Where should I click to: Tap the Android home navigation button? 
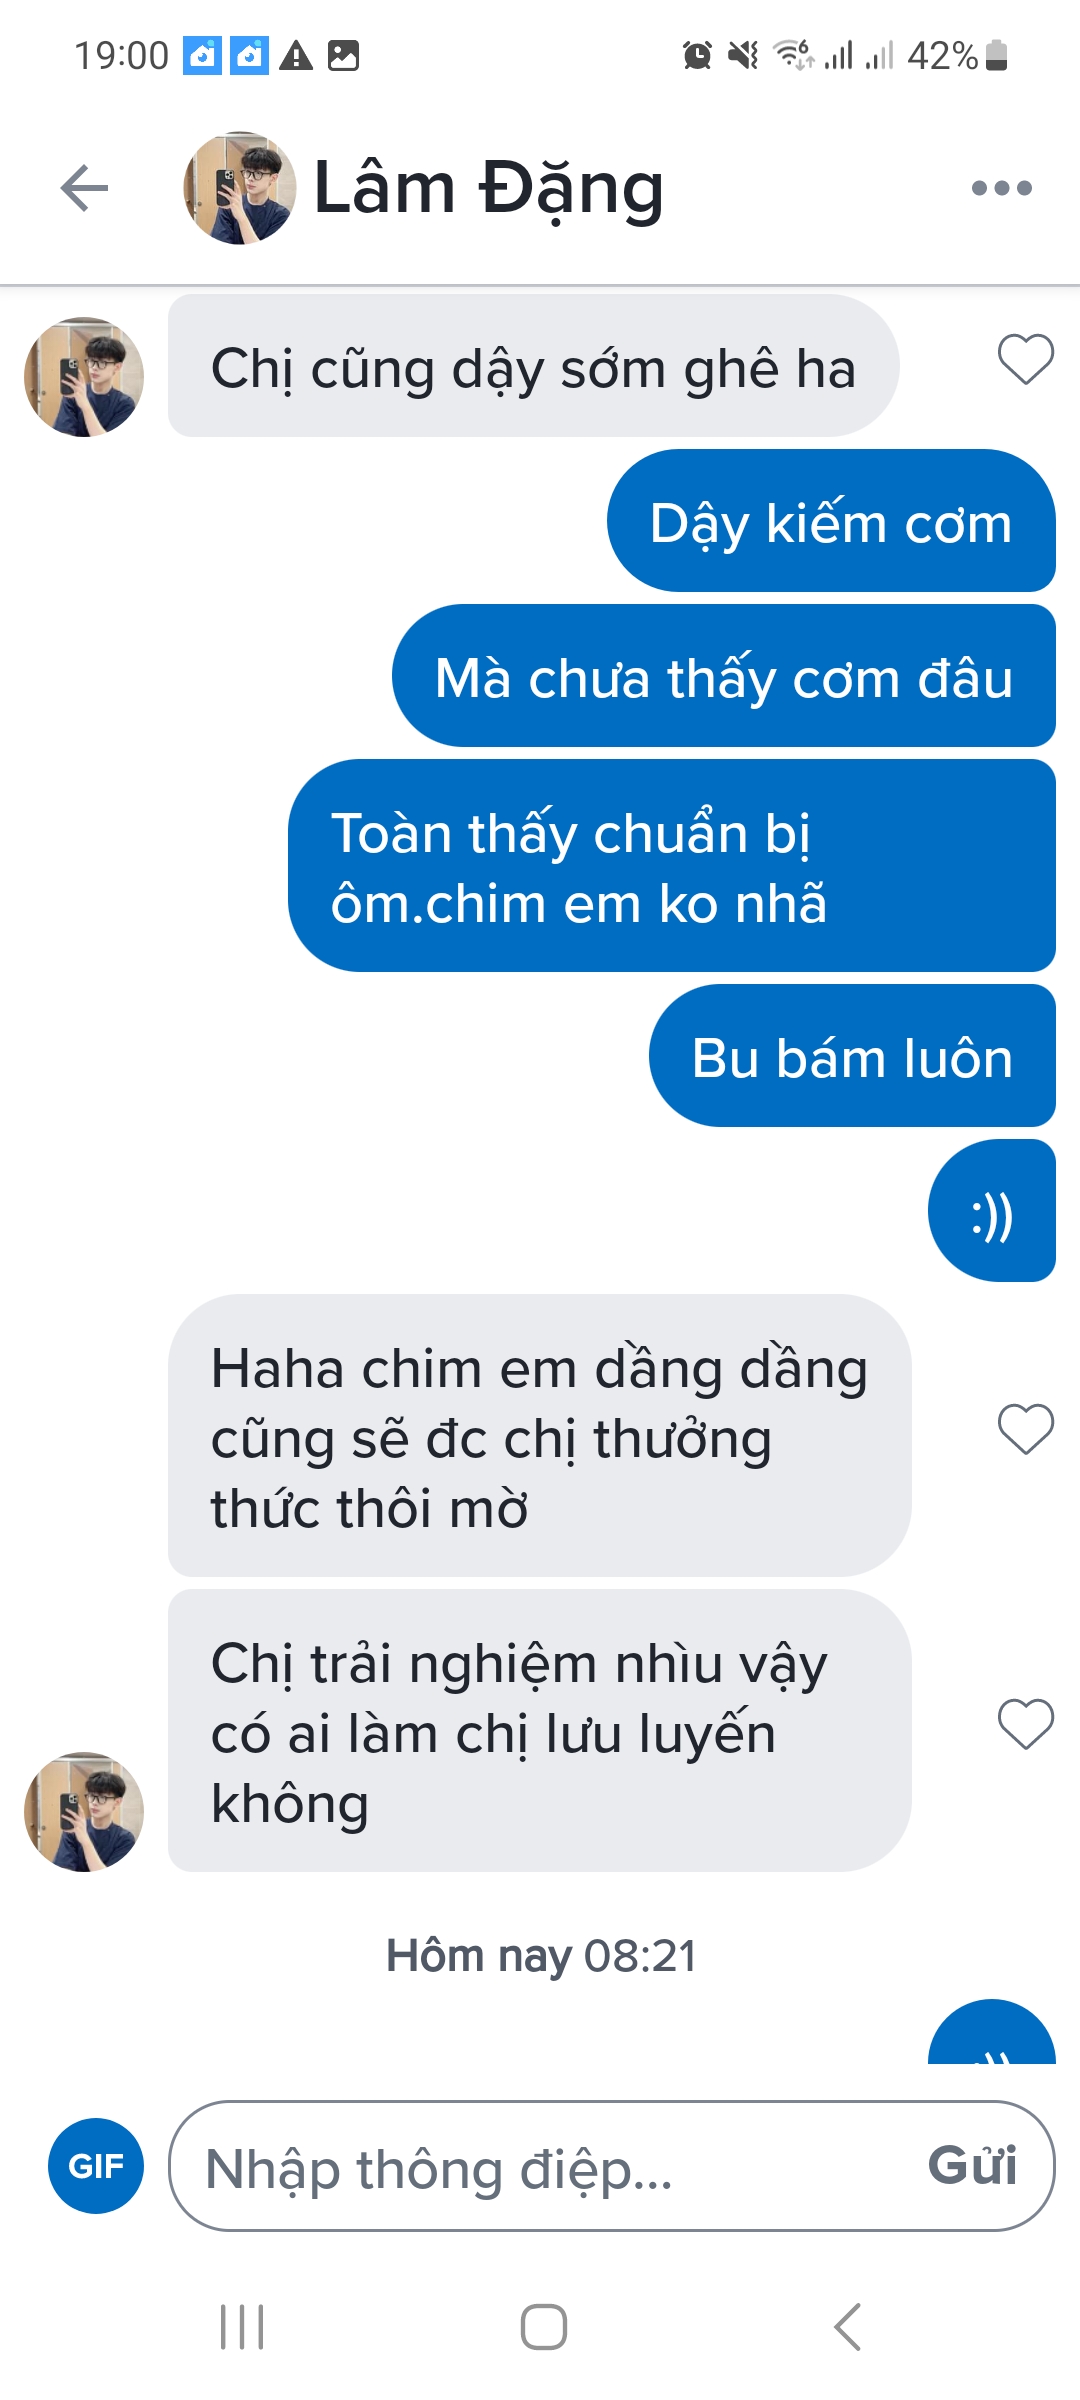pyautogui.click(x=544, y=2327)
